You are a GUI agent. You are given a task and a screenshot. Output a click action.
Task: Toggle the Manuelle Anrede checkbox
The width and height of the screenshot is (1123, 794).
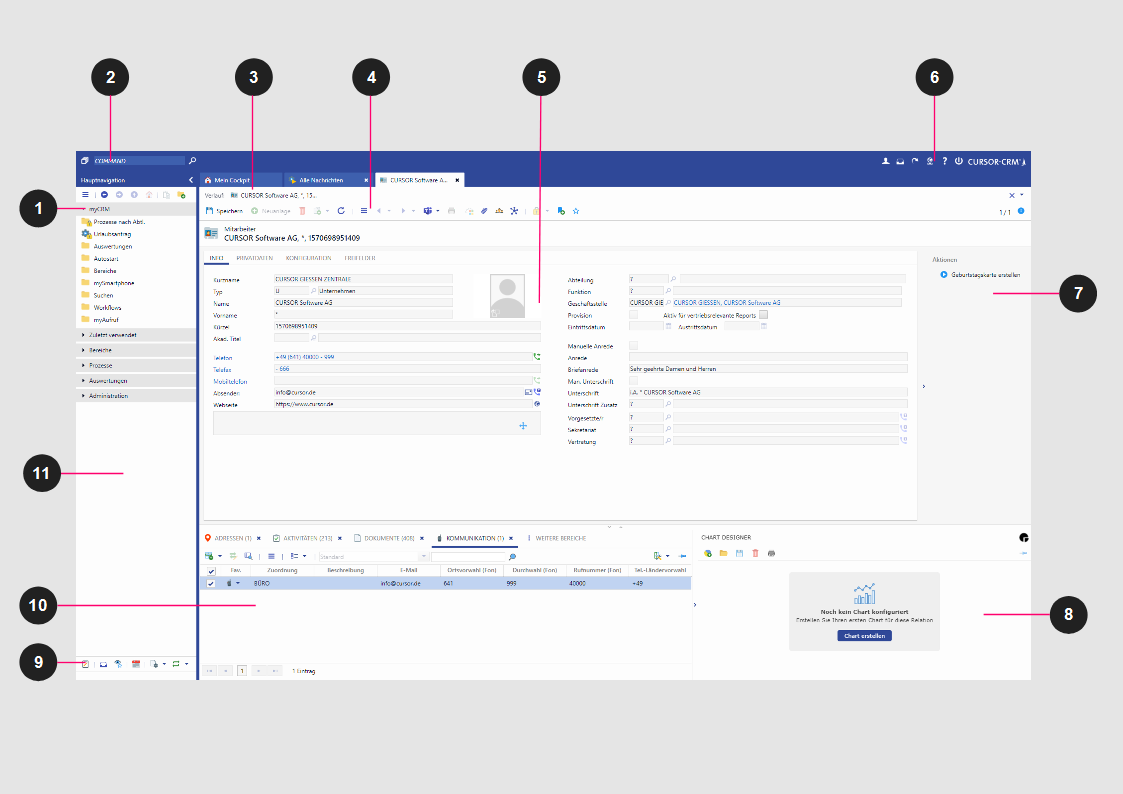click(x=633, y=345)
